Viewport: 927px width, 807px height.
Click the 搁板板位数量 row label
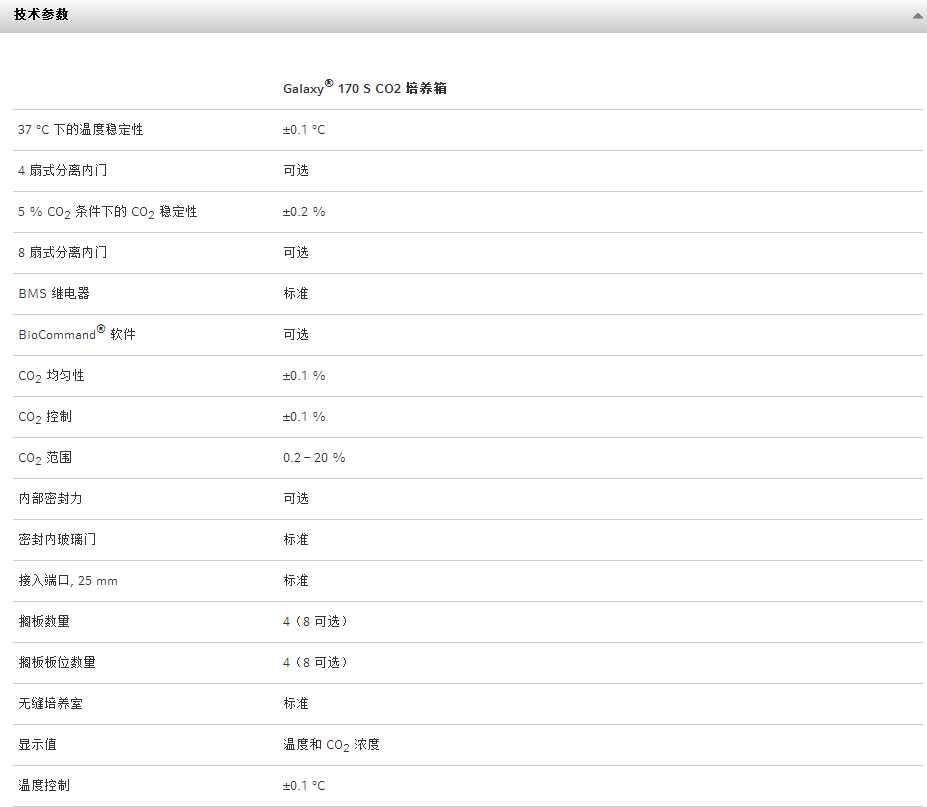(x=57, y=663)
